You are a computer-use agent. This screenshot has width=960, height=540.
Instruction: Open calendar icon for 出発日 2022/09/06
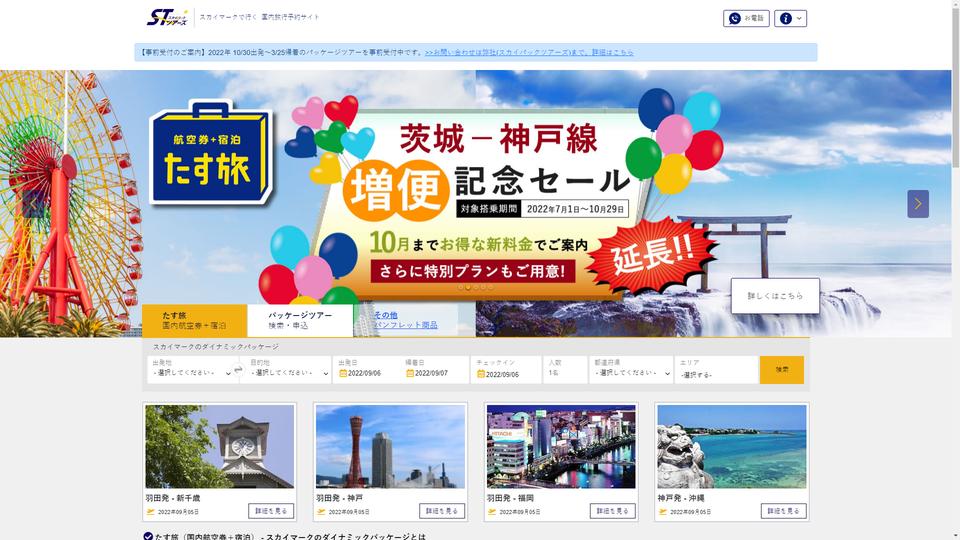(x=343, y=373)
